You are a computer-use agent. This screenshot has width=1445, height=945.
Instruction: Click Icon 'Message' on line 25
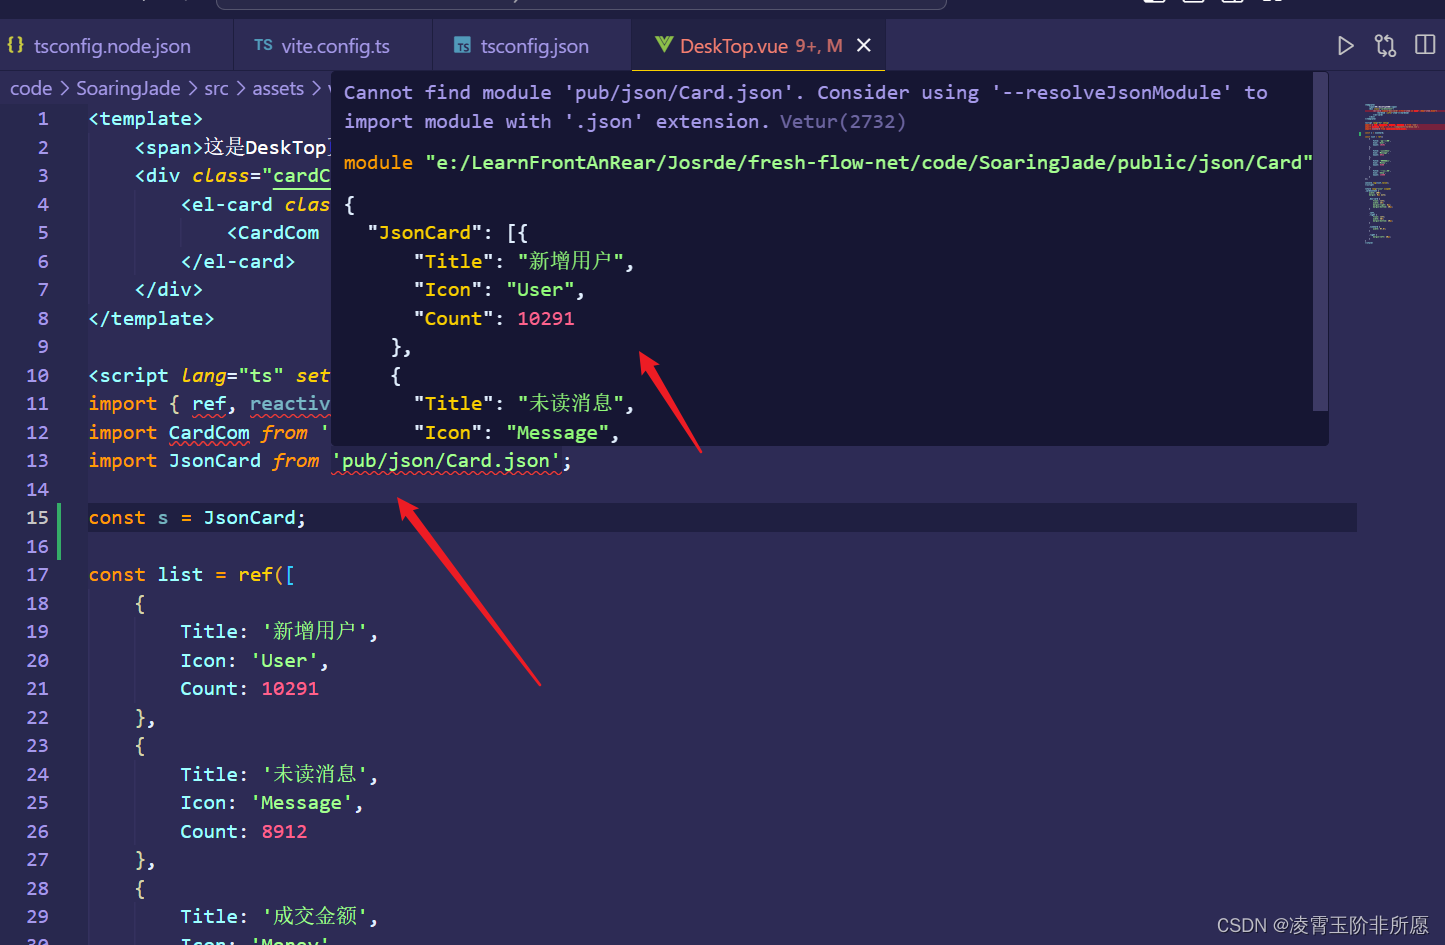point(302,803)
